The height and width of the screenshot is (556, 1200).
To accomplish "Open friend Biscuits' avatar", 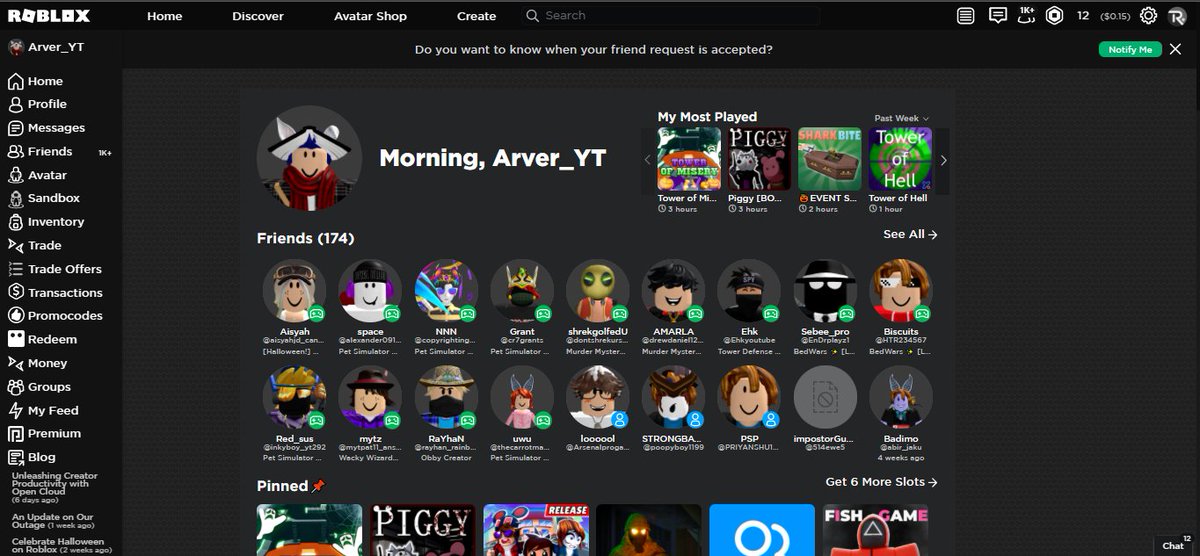I will (901, 291).
